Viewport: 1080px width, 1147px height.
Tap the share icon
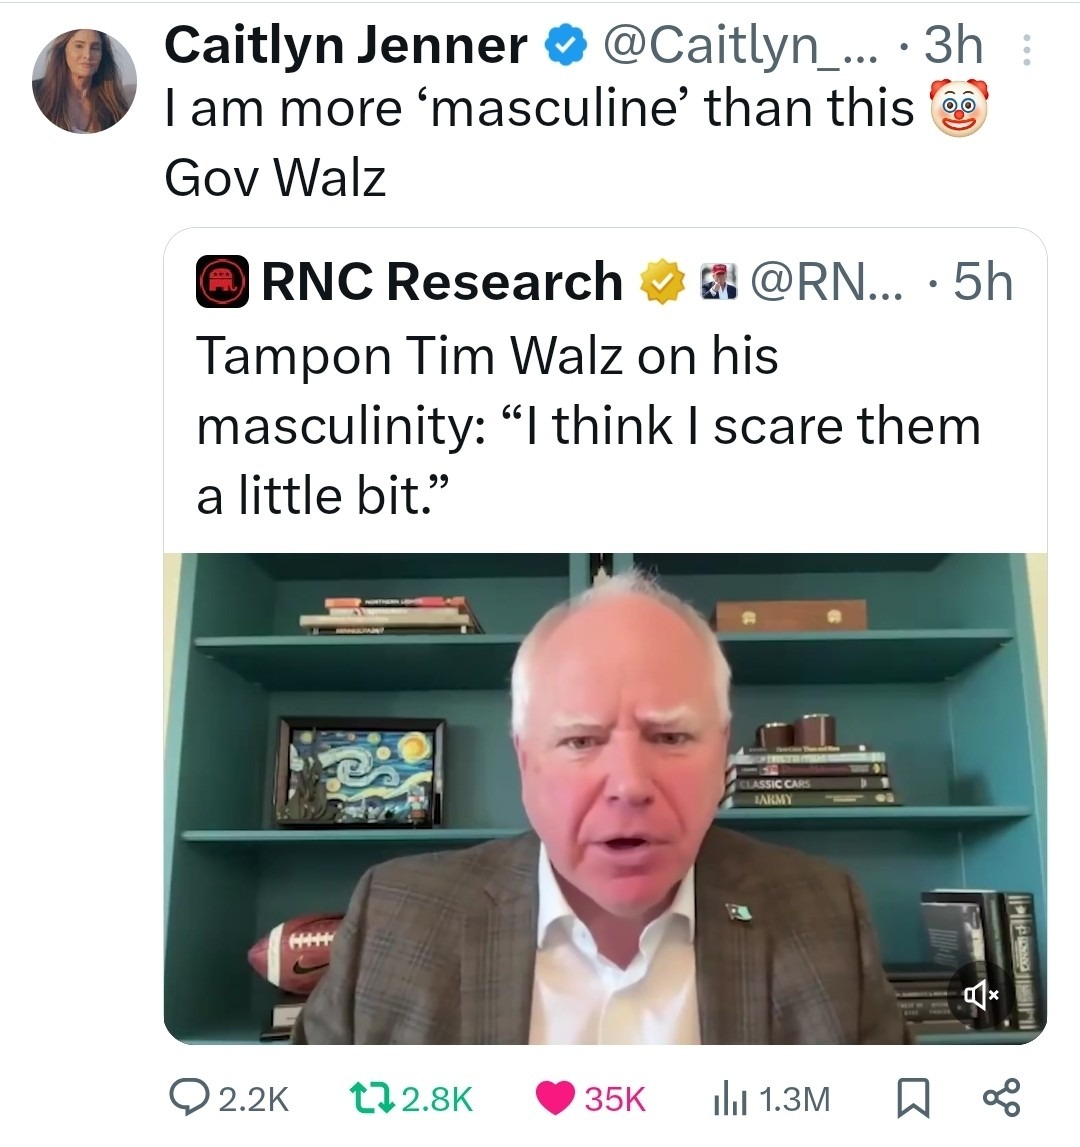point(1001,1098)
